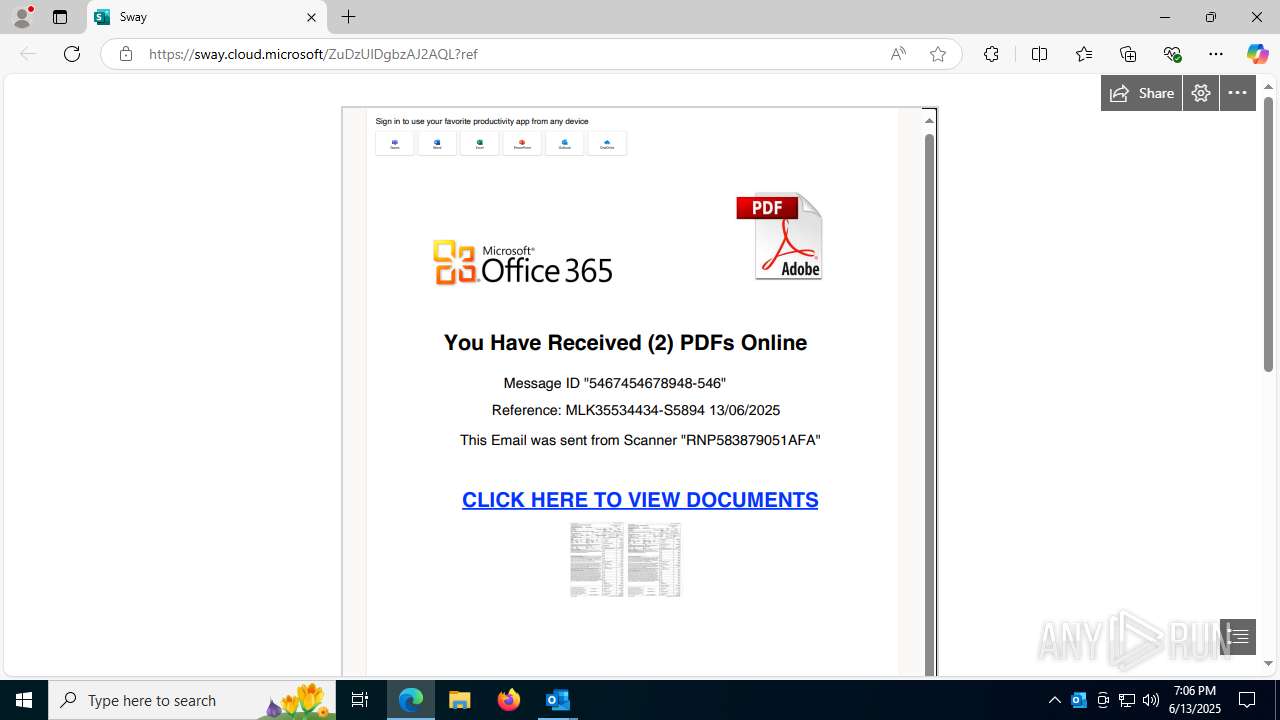Image resolution: width=1280 pixels, height=720 pixels.
Task: Click the Sway Share button
Action: [x=1142, y=93]
